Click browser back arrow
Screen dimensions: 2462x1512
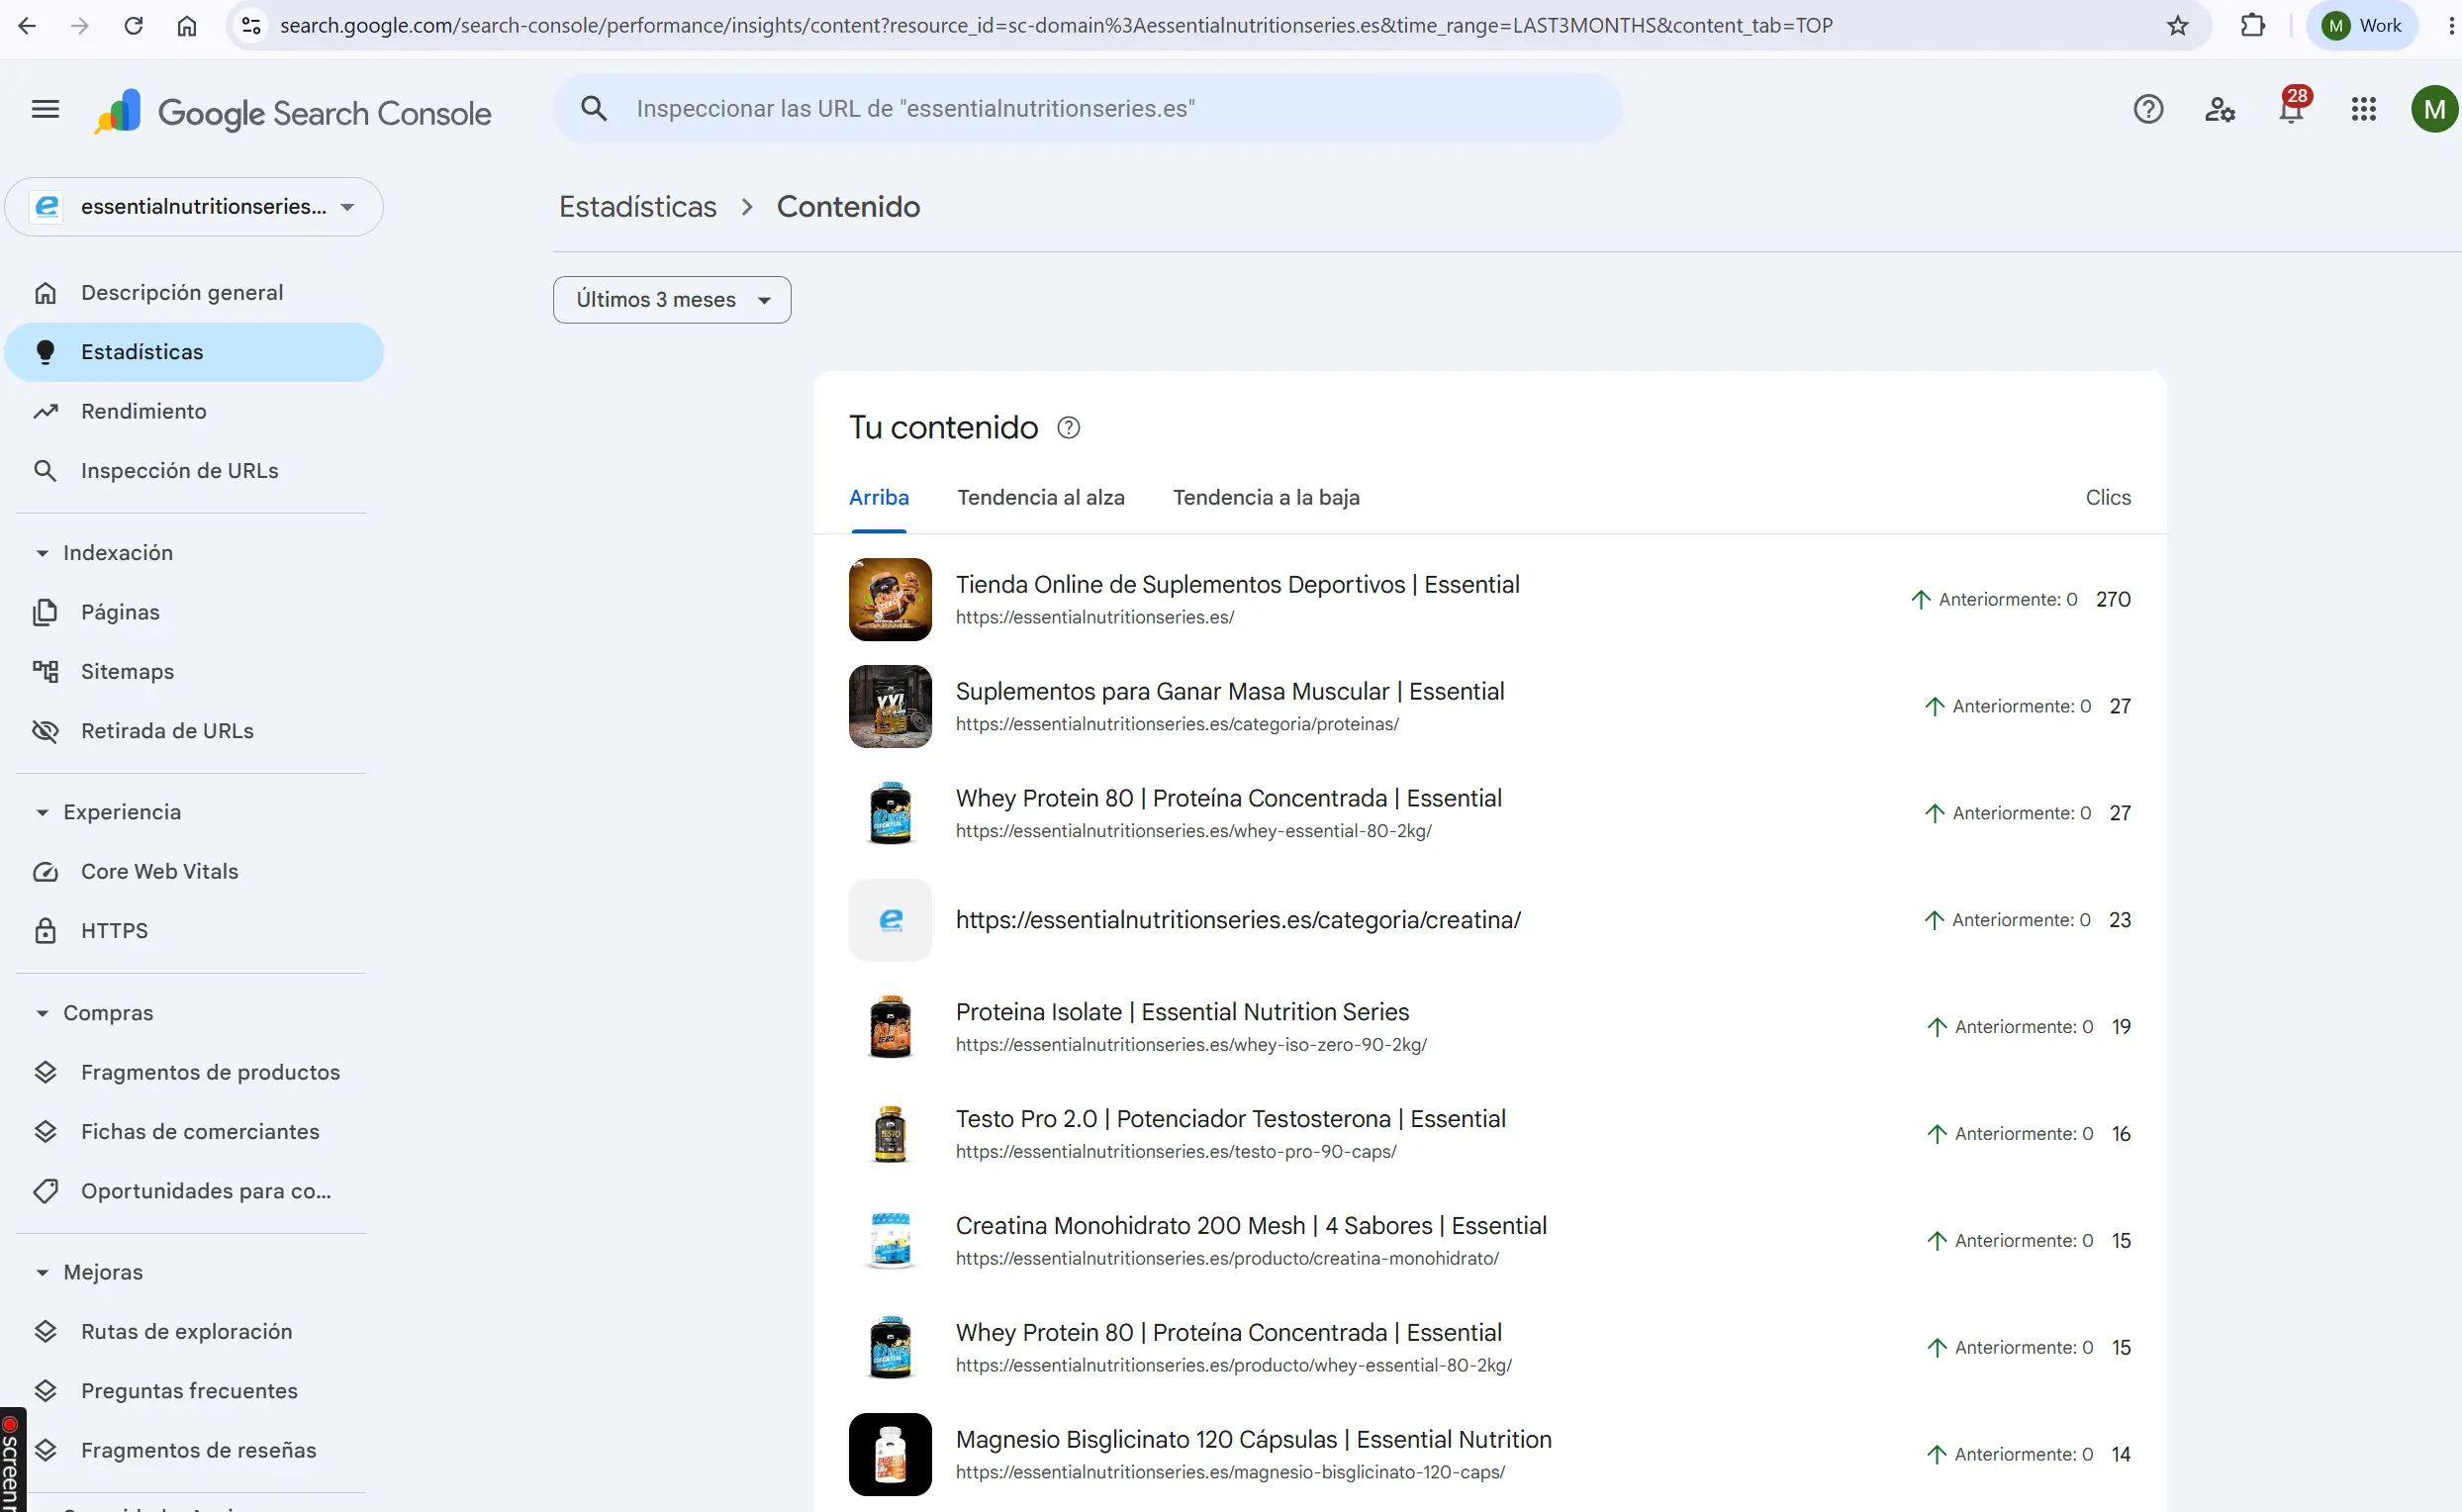pos(27,26)
